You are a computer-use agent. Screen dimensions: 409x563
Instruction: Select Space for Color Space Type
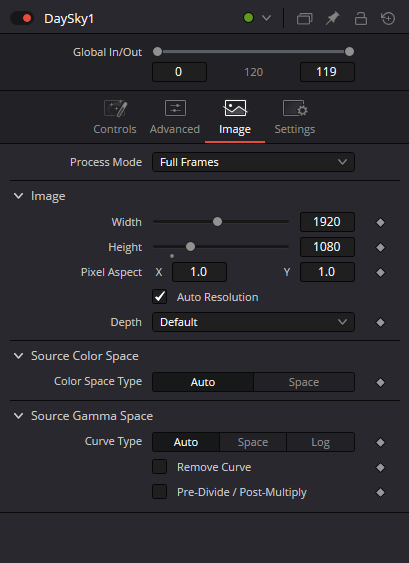[x=304, y=382]
